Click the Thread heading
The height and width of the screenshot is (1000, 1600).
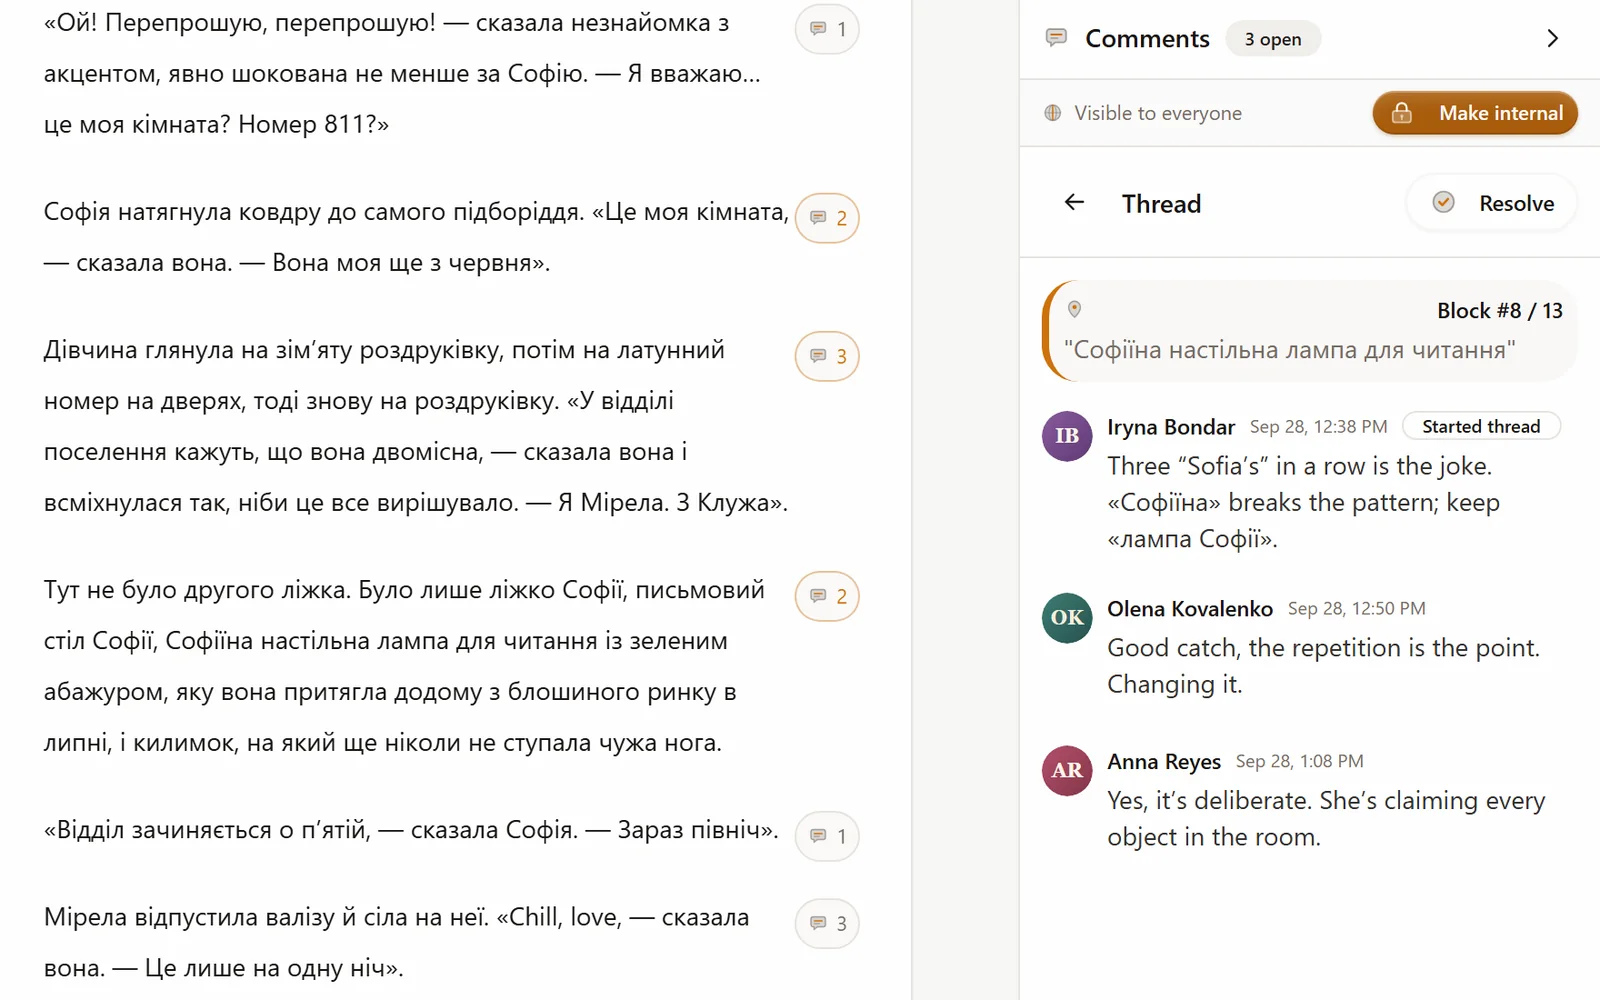1161,204
